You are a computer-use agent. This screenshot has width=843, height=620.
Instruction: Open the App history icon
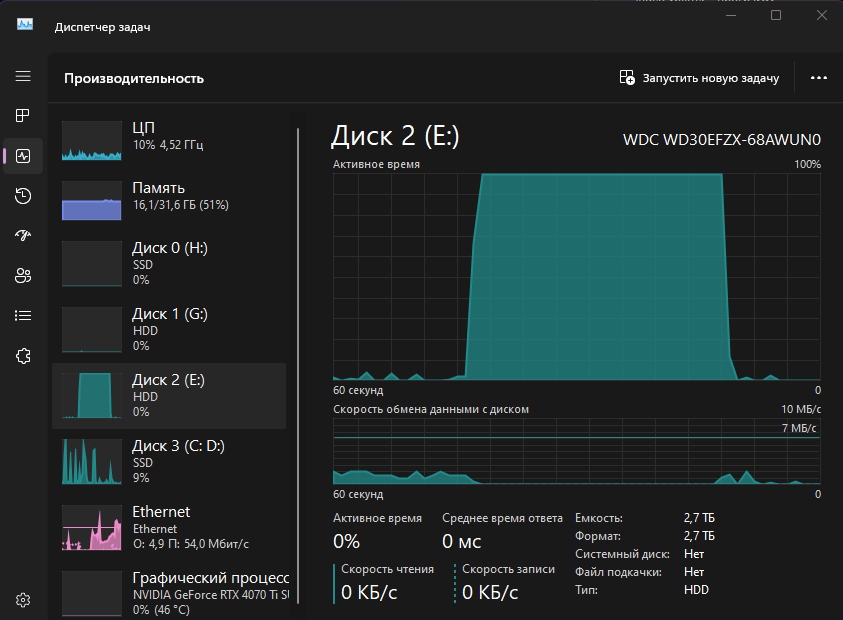click(x=23, y=196)
